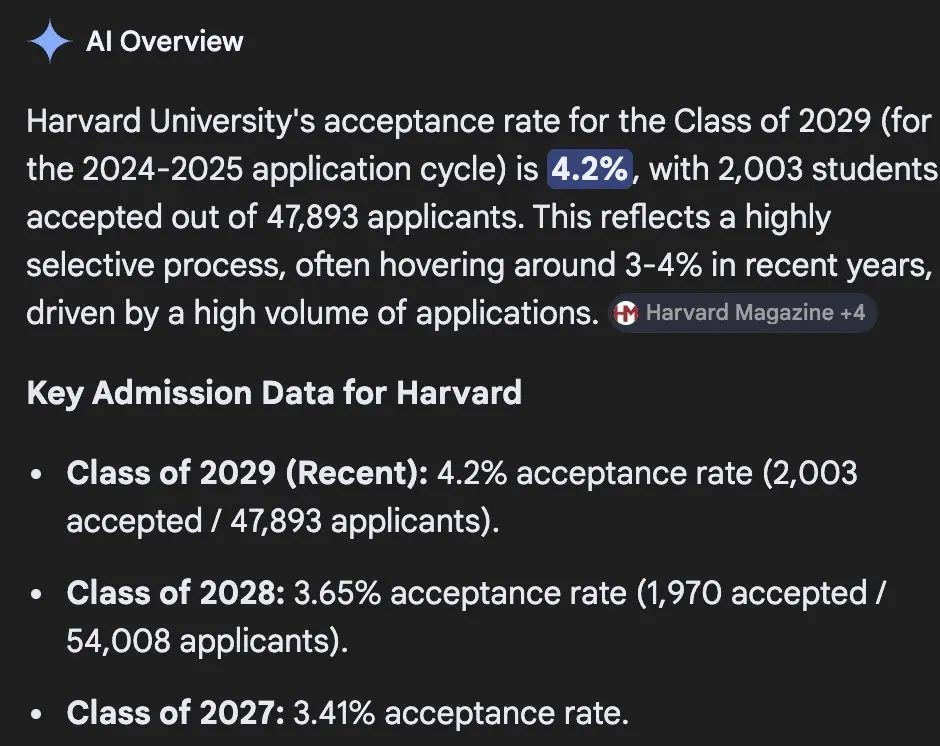Click the bullet point before Class of 2027
940x746 pixels.
tap(36, 715)
